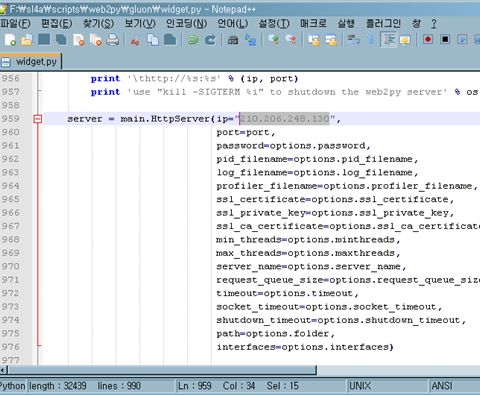Toggle word wrap icon

point(353,40)
